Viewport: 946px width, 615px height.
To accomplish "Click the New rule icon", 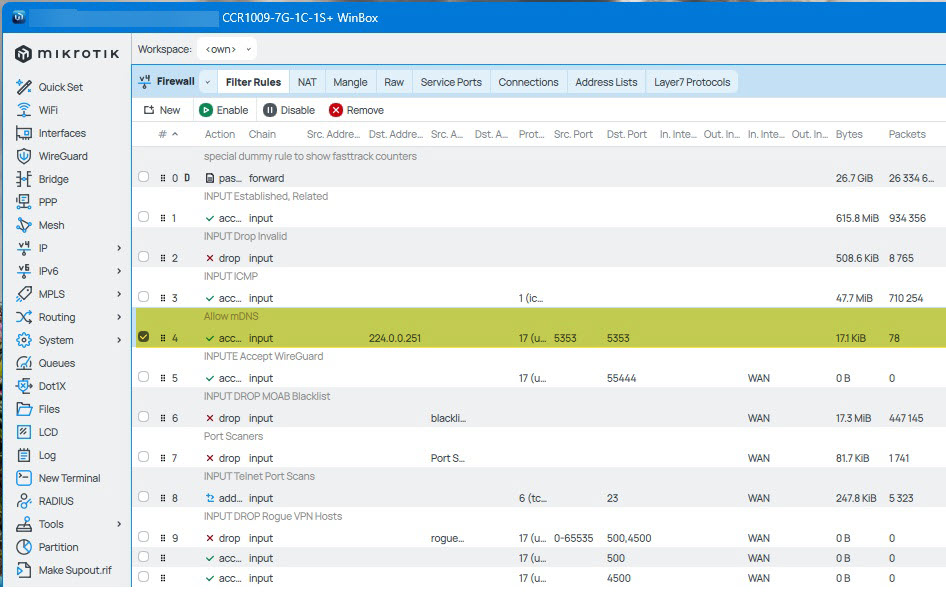I will [x=148, y=110].
